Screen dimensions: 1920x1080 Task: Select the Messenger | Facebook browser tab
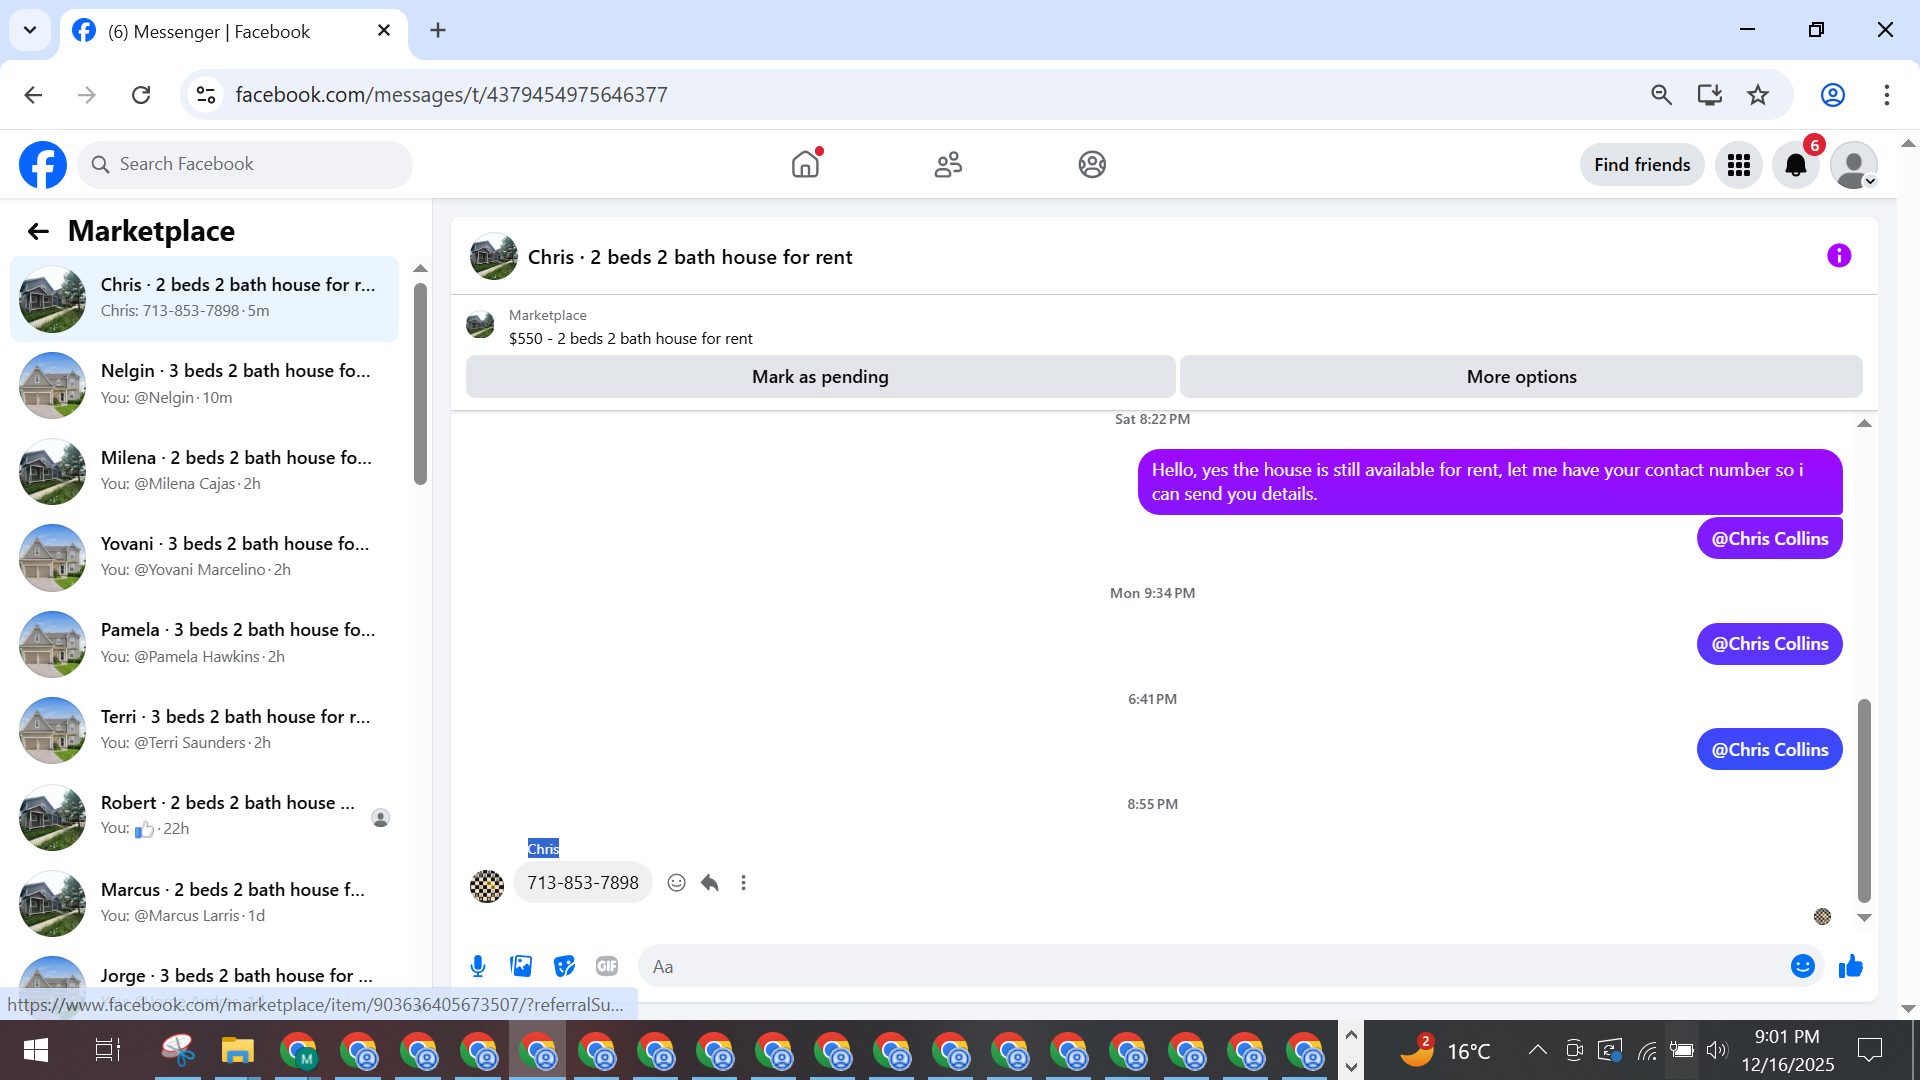pyautogui.click(x=234, y=32)
